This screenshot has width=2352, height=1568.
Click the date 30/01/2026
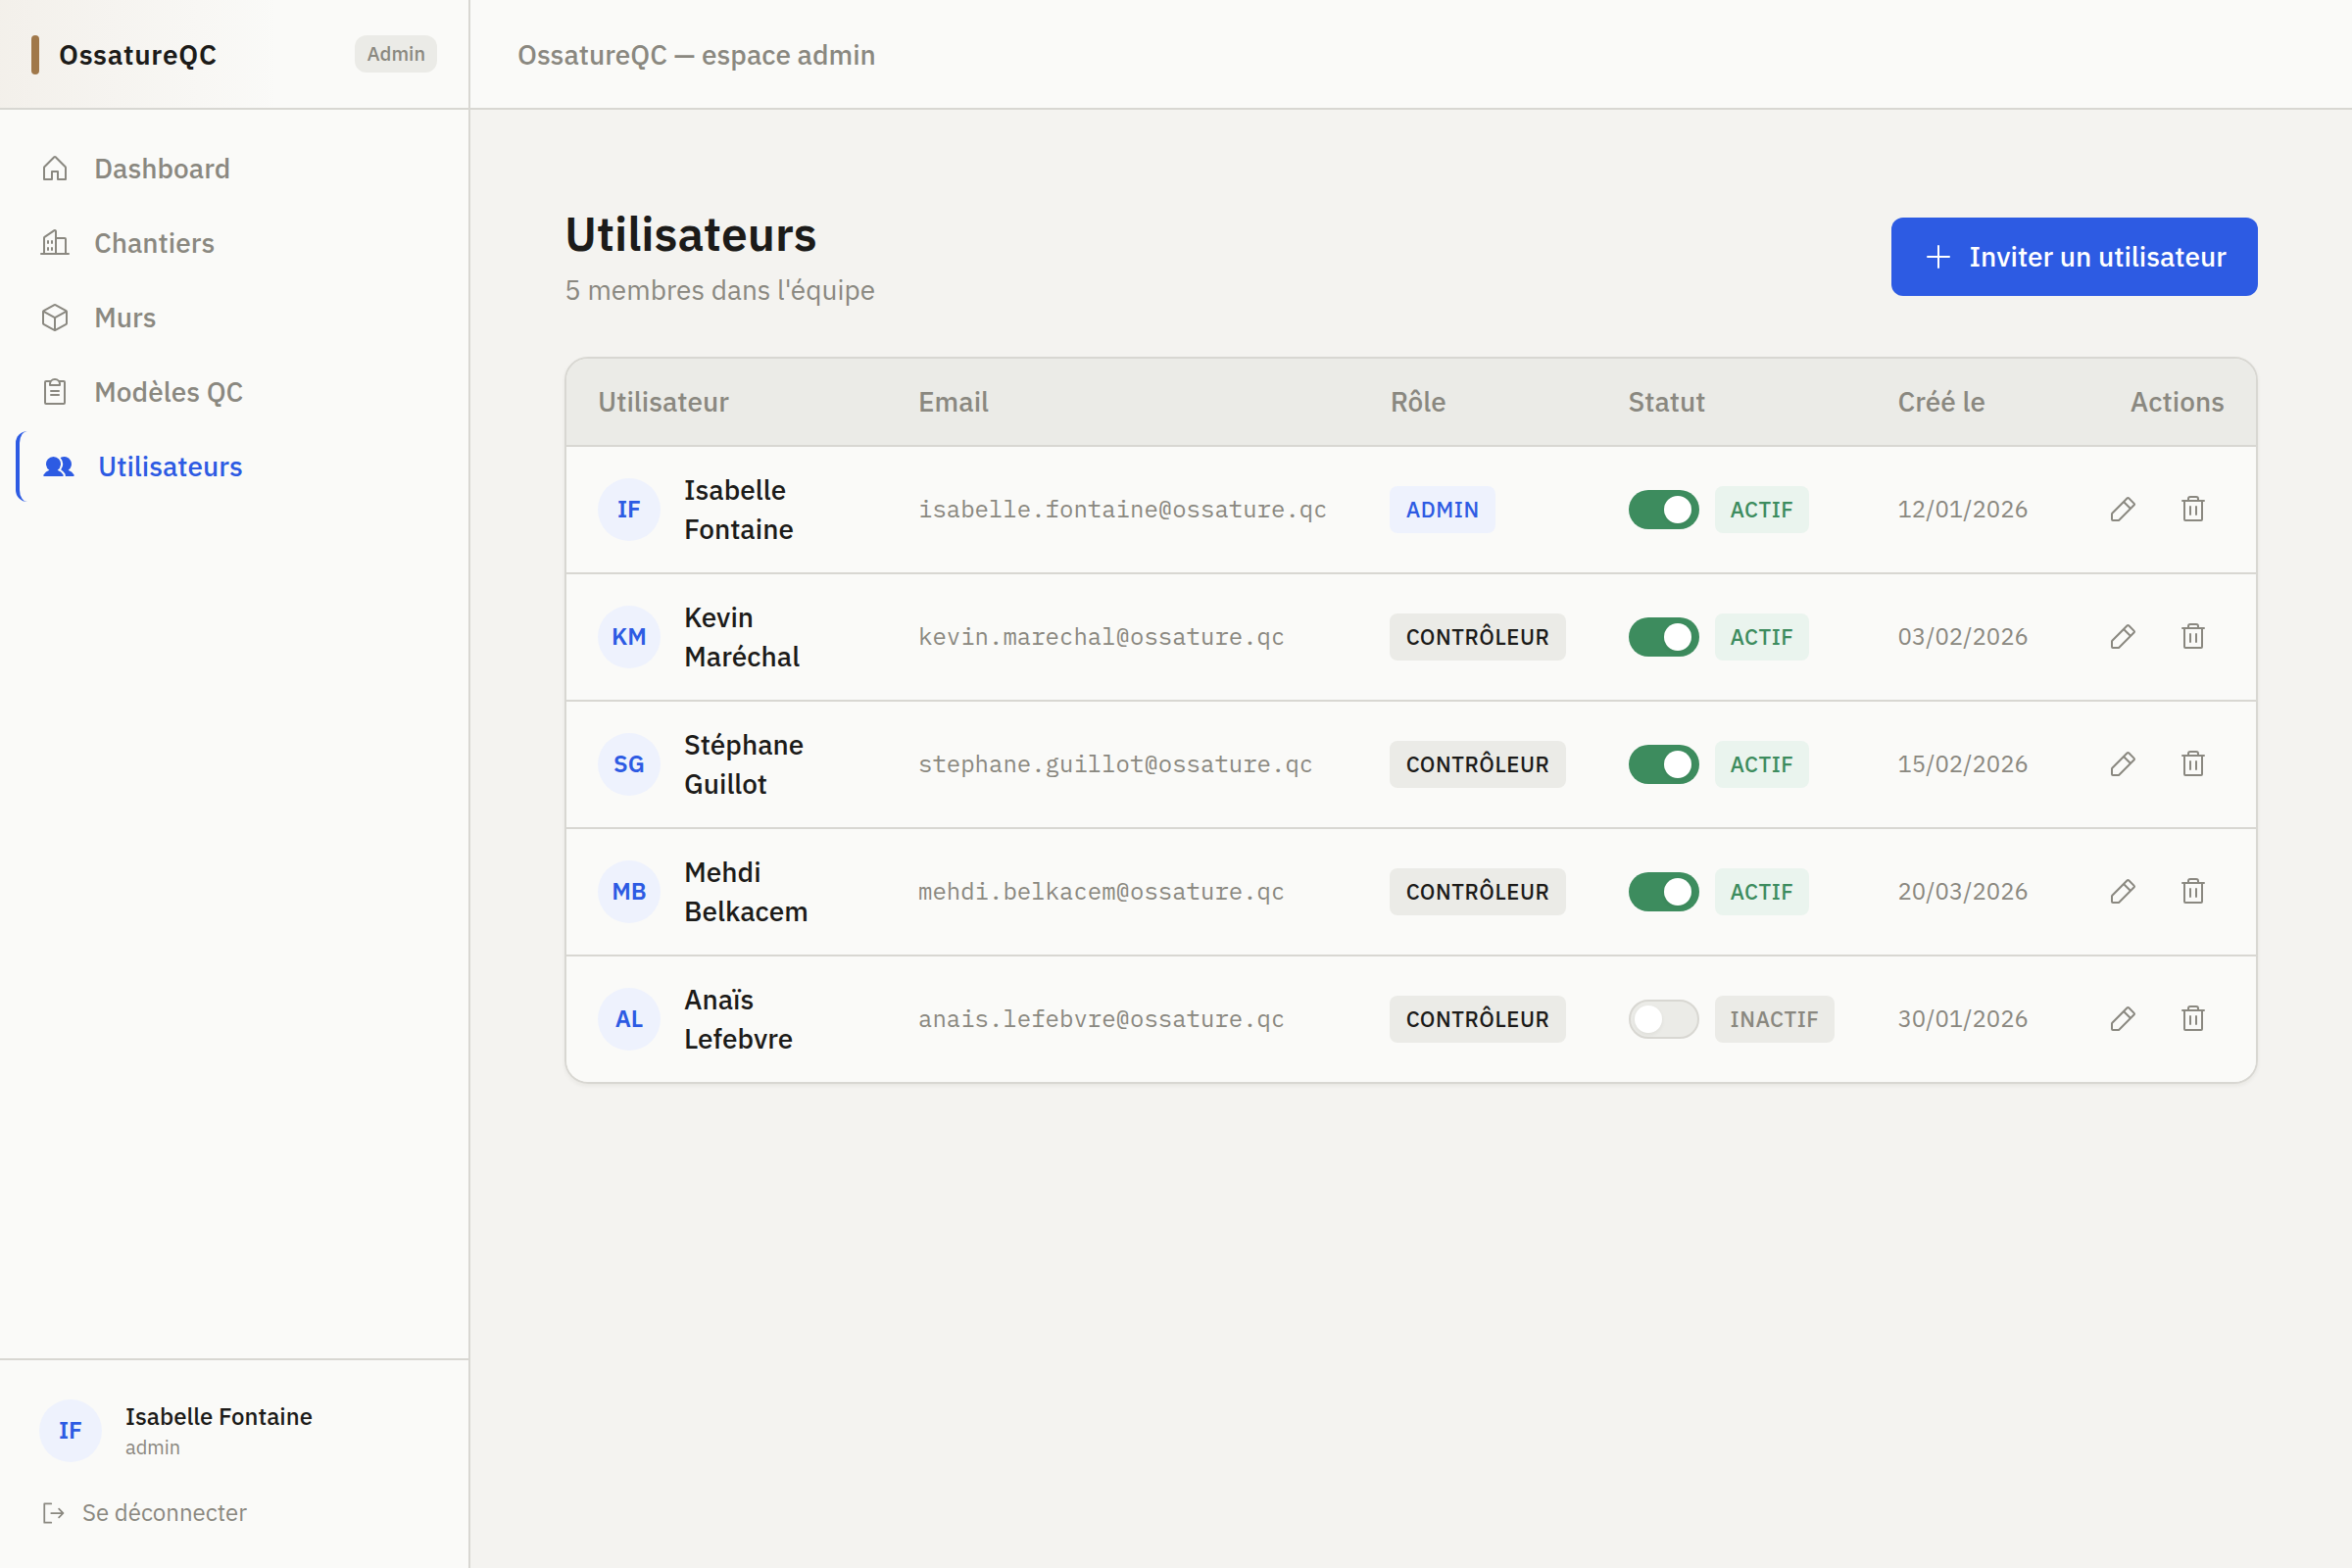[x=1962, y=1018]
